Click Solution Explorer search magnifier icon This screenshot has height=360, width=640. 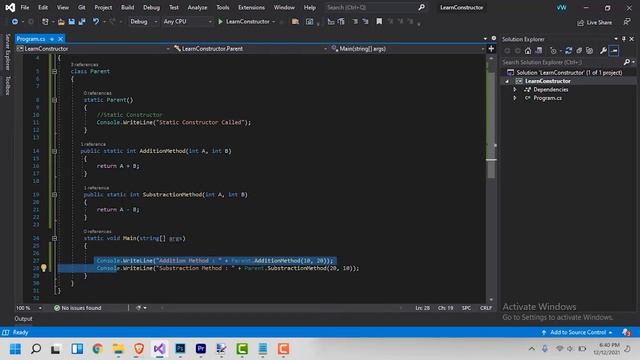[627, 62]
